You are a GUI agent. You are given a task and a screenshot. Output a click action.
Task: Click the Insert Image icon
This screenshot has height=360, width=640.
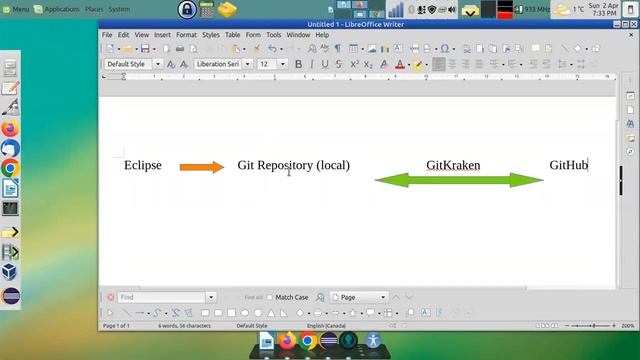372,49
